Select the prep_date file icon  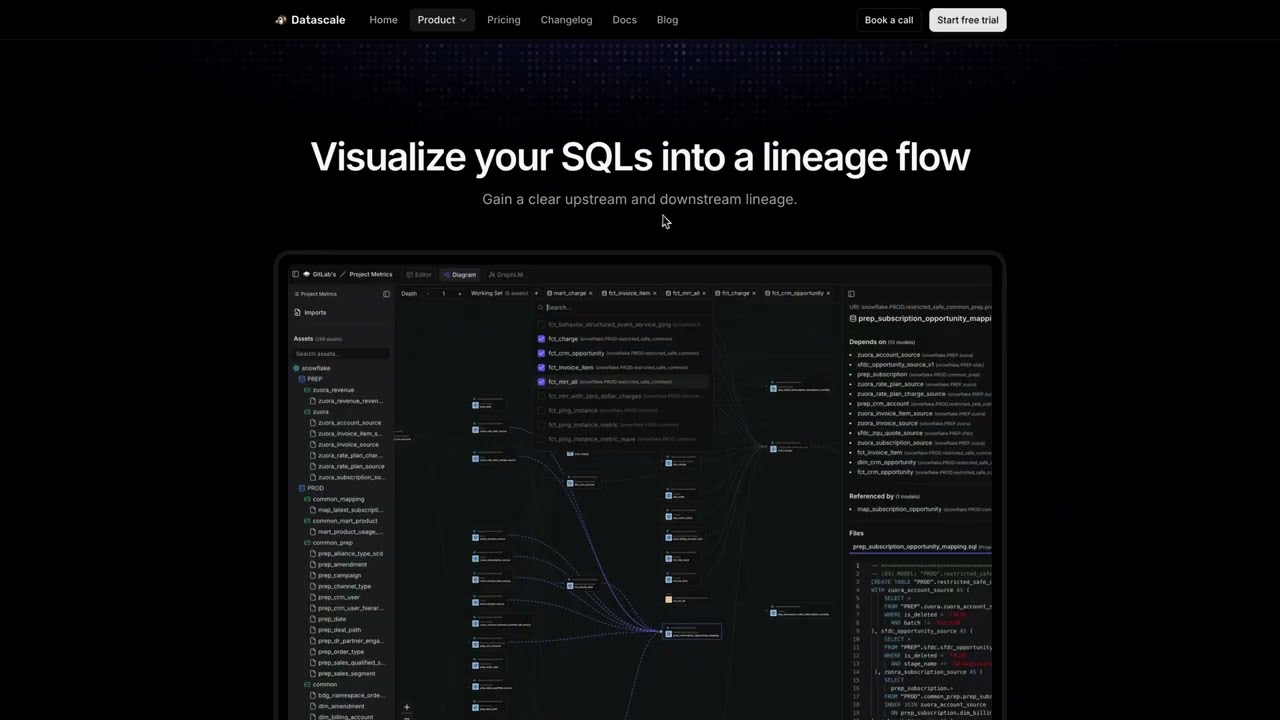point(313,619)
